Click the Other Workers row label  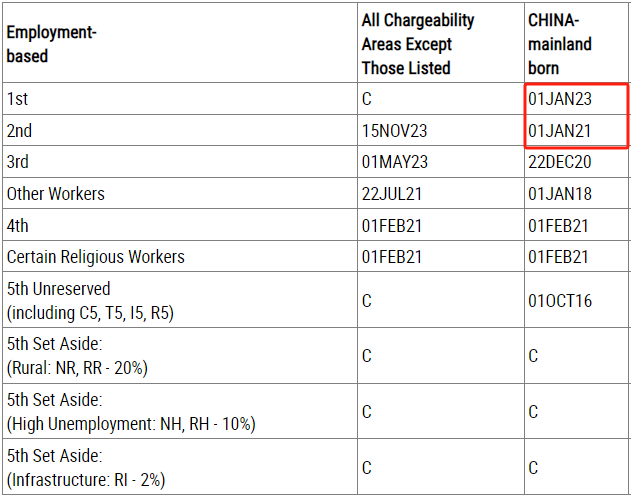pos(56,194)
